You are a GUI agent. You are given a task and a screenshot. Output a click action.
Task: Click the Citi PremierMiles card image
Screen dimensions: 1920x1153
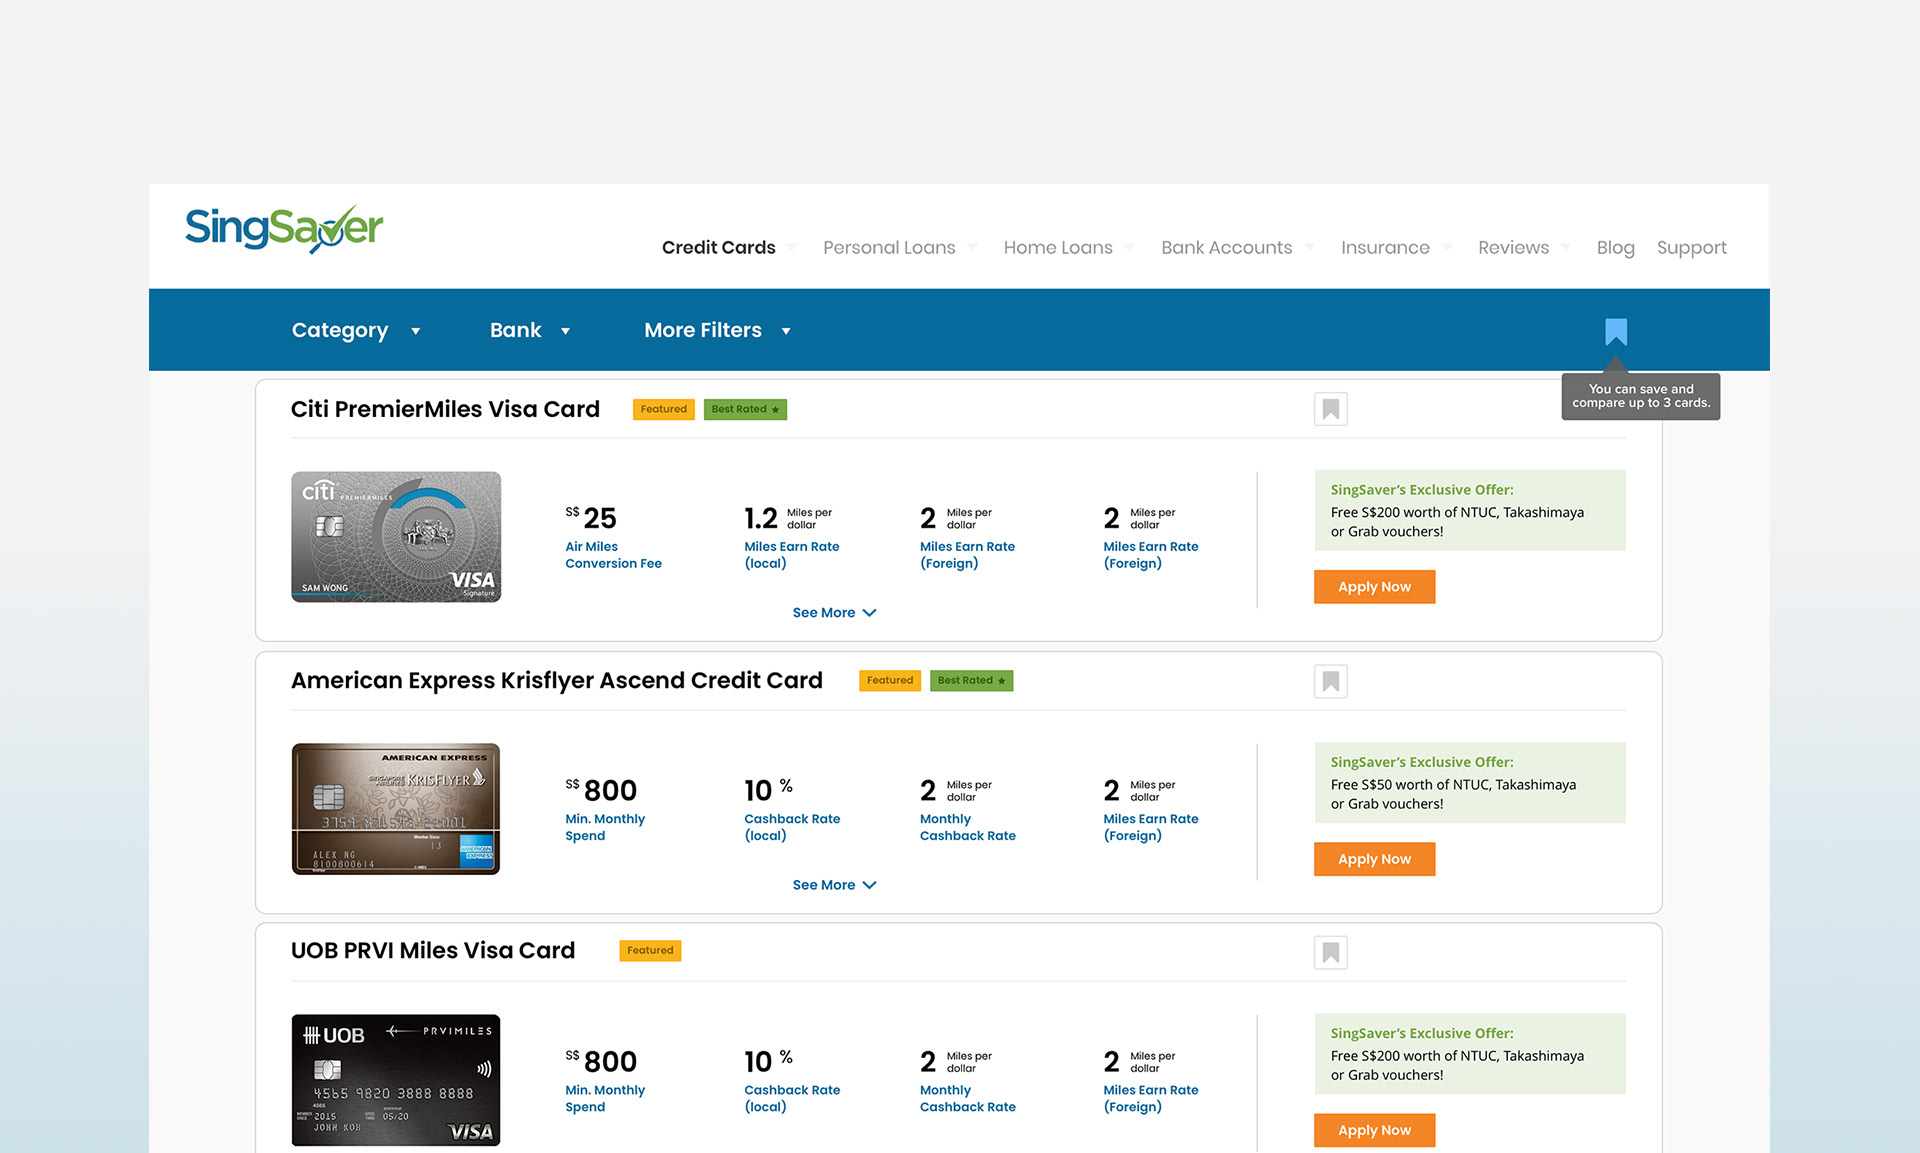tap(396, 537)
